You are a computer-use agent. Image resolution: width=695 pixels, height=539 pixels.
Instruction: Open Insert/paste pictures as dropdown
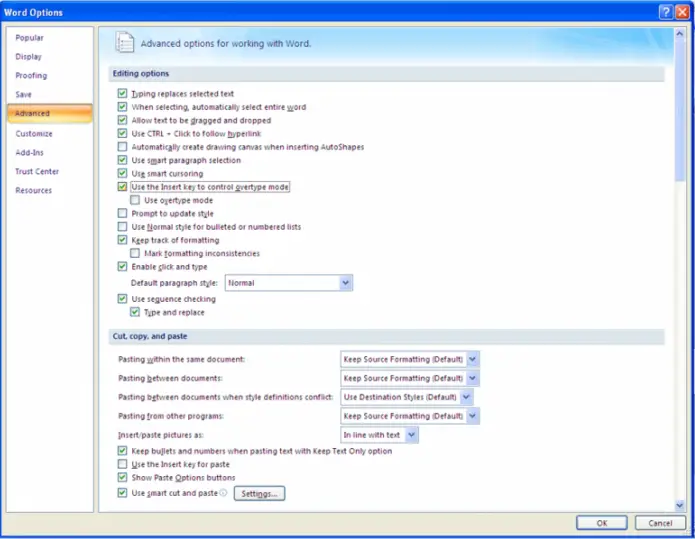point(379,435)
